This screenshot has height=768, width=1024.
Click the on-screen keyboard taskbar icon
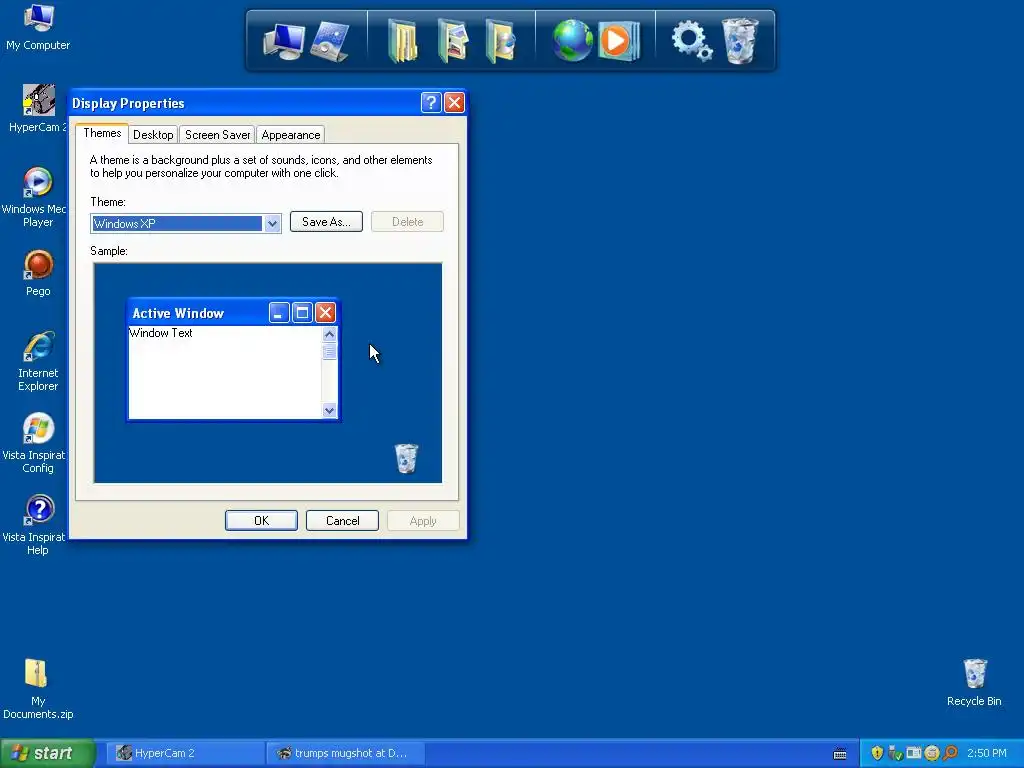tap(840, 754)
